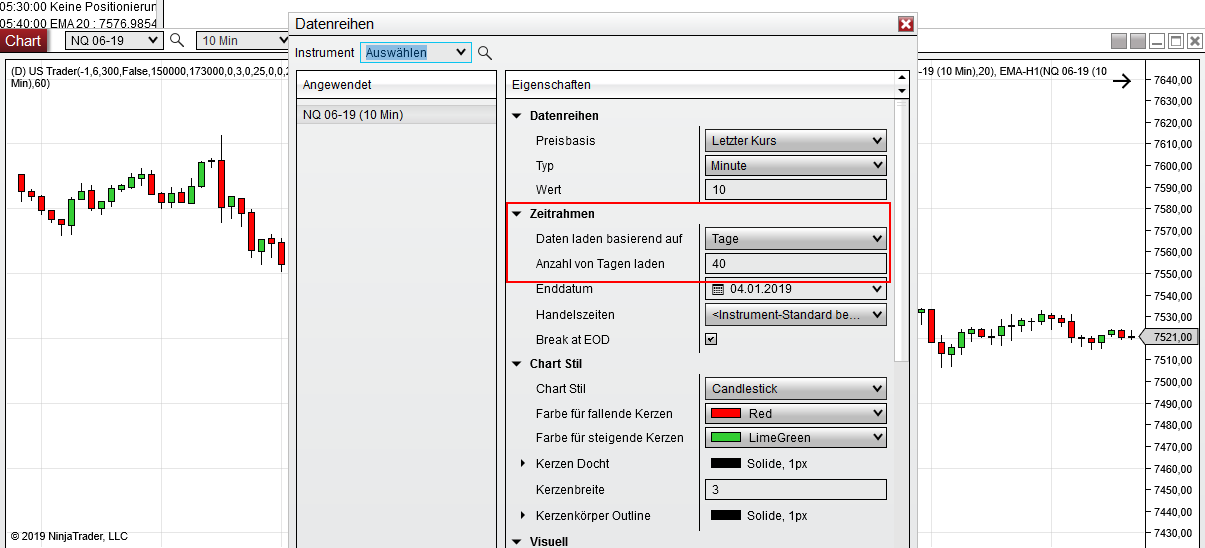Click the Eigenschaften header up arrow

click(x=903, y=78)
